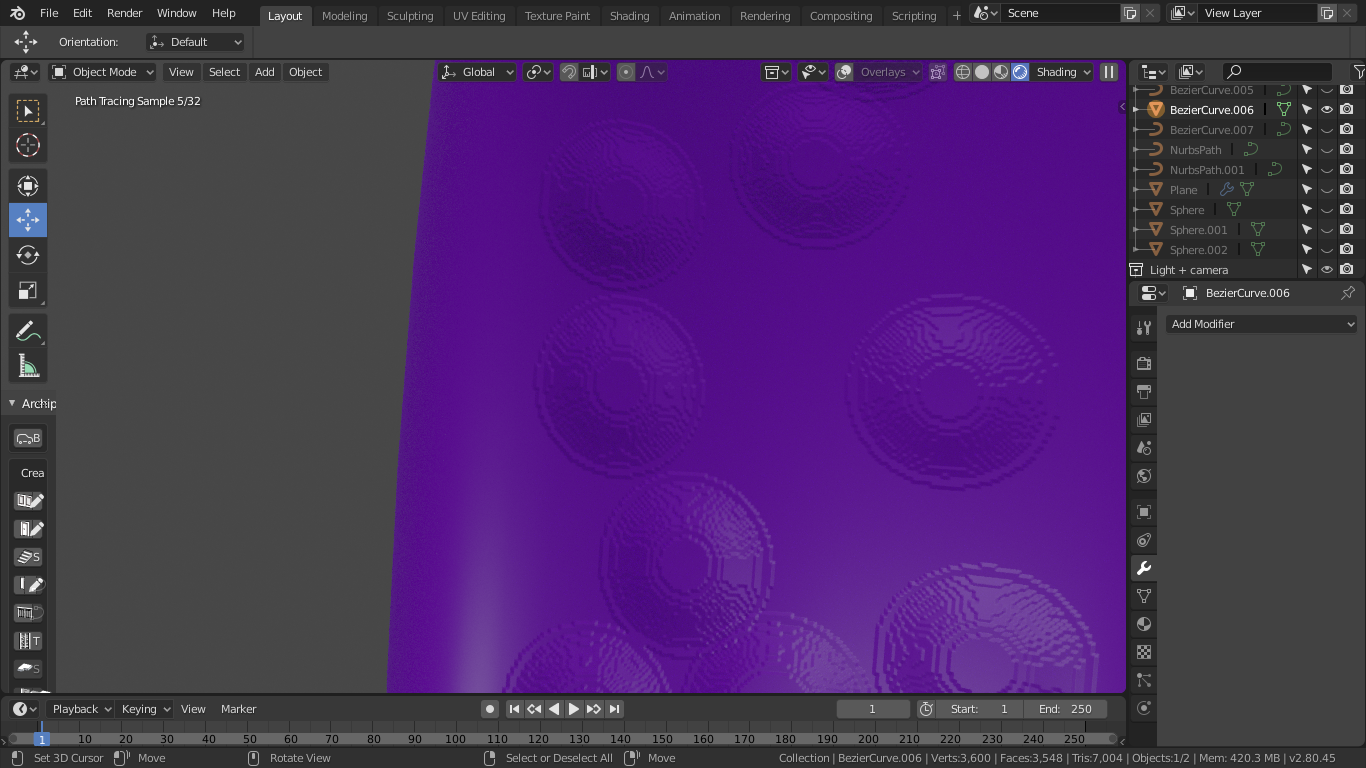Image resolution: width=1366 pixels, height=768 pixels.
Task: Open the Global transform orientation dropdown
Action: click(477, 72)
